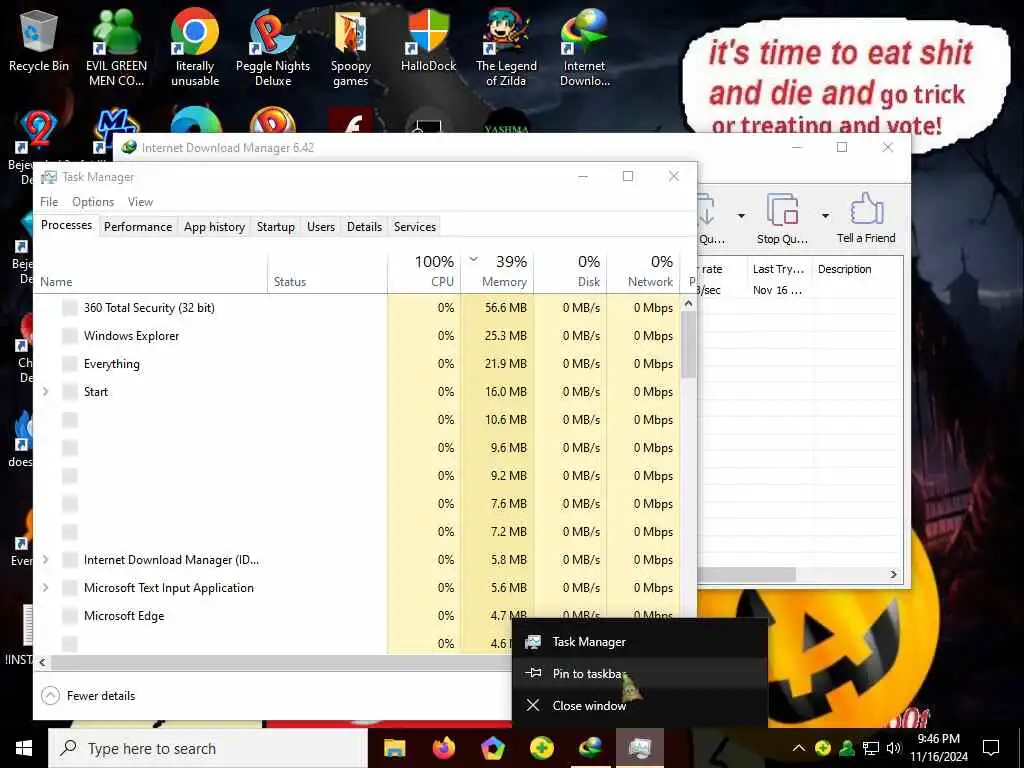Launch HalloDock desktop shortcut
The width and height of the screenshot is (1024, 768).
point(428,40)
